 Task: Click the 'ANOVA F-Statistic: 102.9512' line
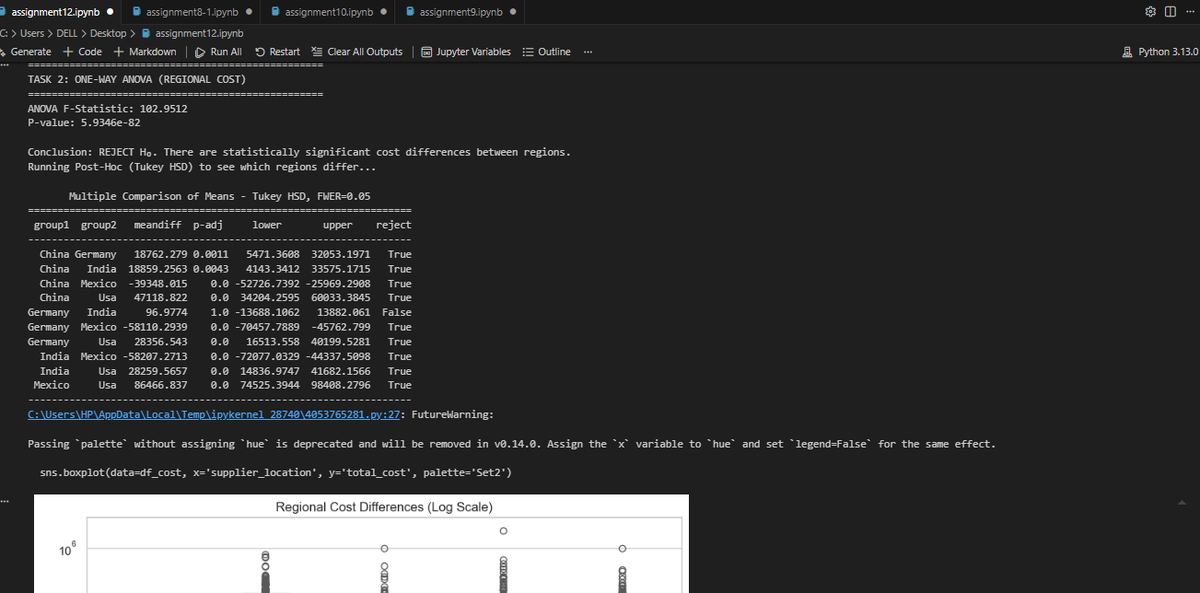click(x=107, y=108)
